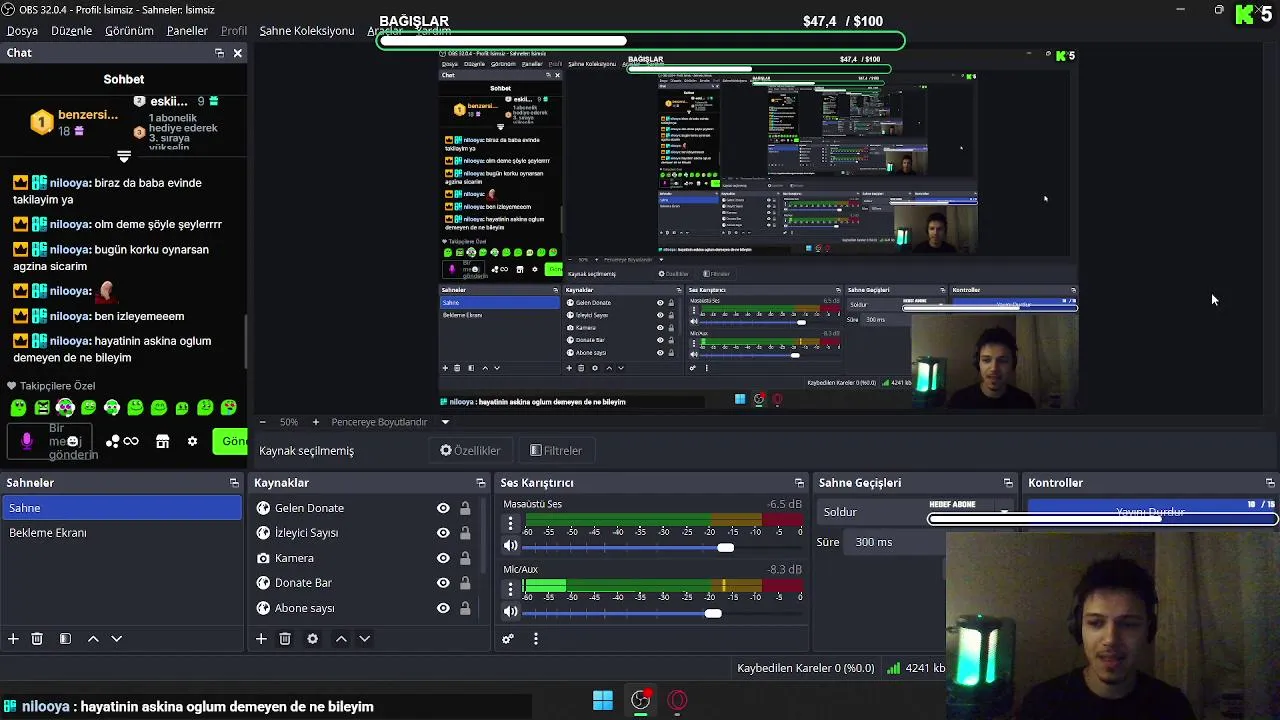Open advanced audio properties gears icon

pyautogui.click(x=508, y=639)
